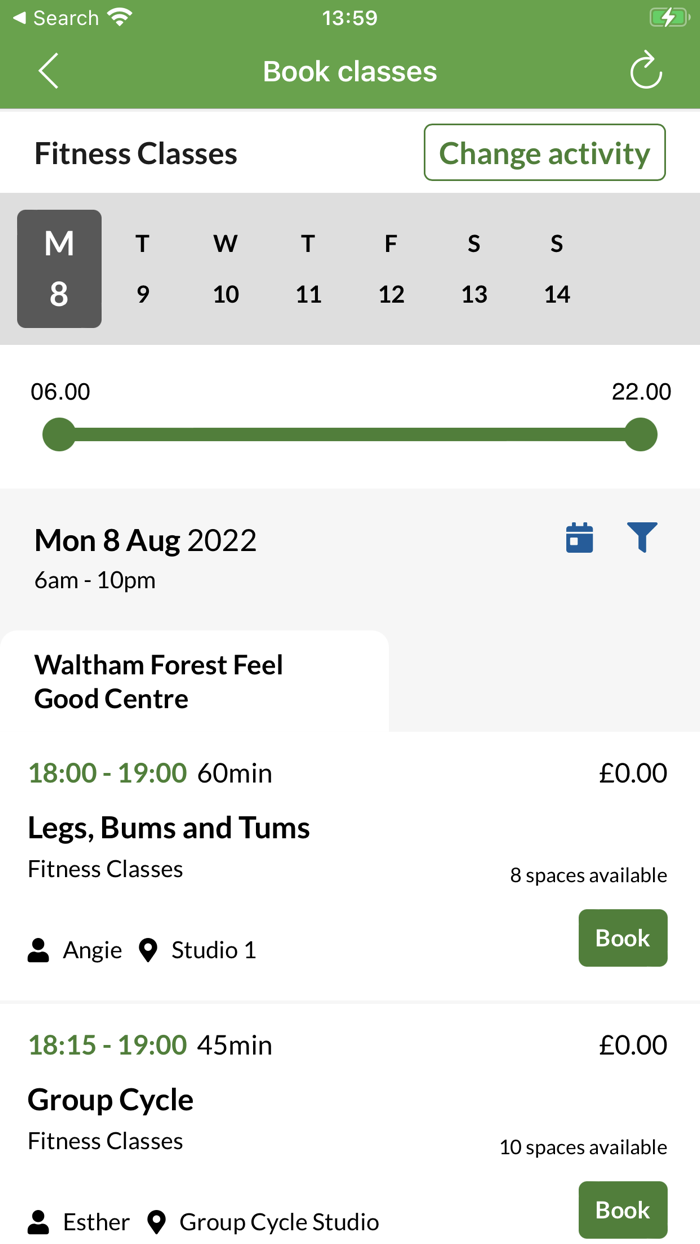This screenshot has width=700, height=1244.
Task: Book the Legs, Bums and Tums class
Action: tap(622, 938)
